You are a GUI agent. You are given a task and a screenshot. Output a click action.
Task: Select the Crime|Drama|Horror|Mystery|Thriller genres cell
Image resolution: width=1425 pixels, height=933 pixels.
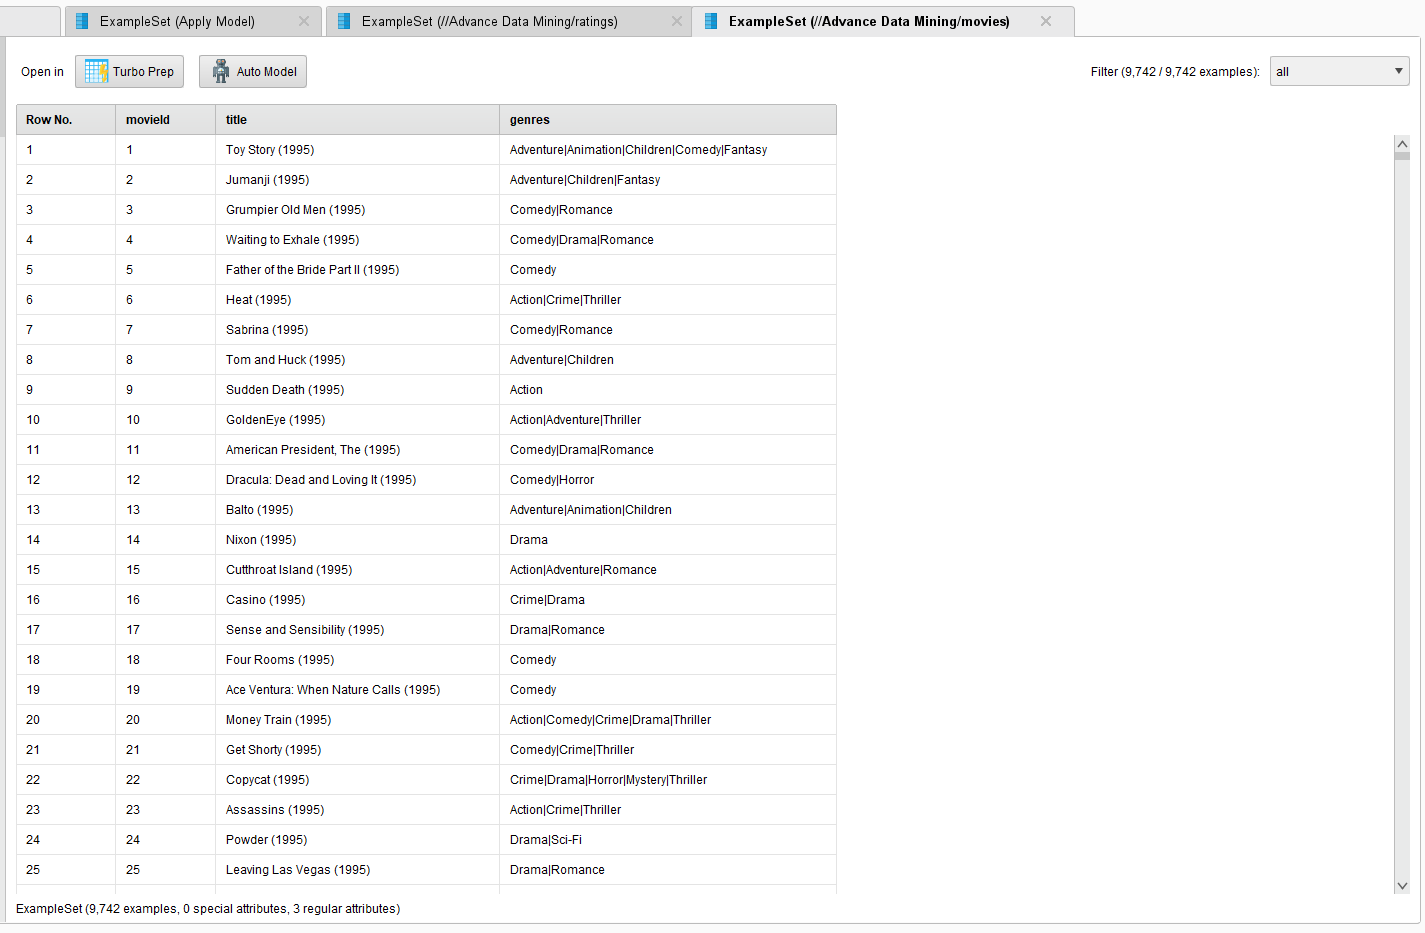point(668,780)
